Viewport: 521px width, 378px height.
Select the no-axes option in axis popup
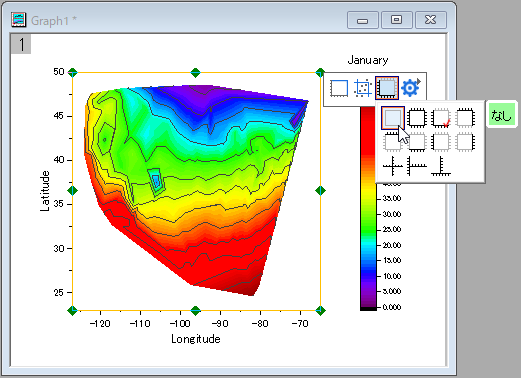(393, 118)
